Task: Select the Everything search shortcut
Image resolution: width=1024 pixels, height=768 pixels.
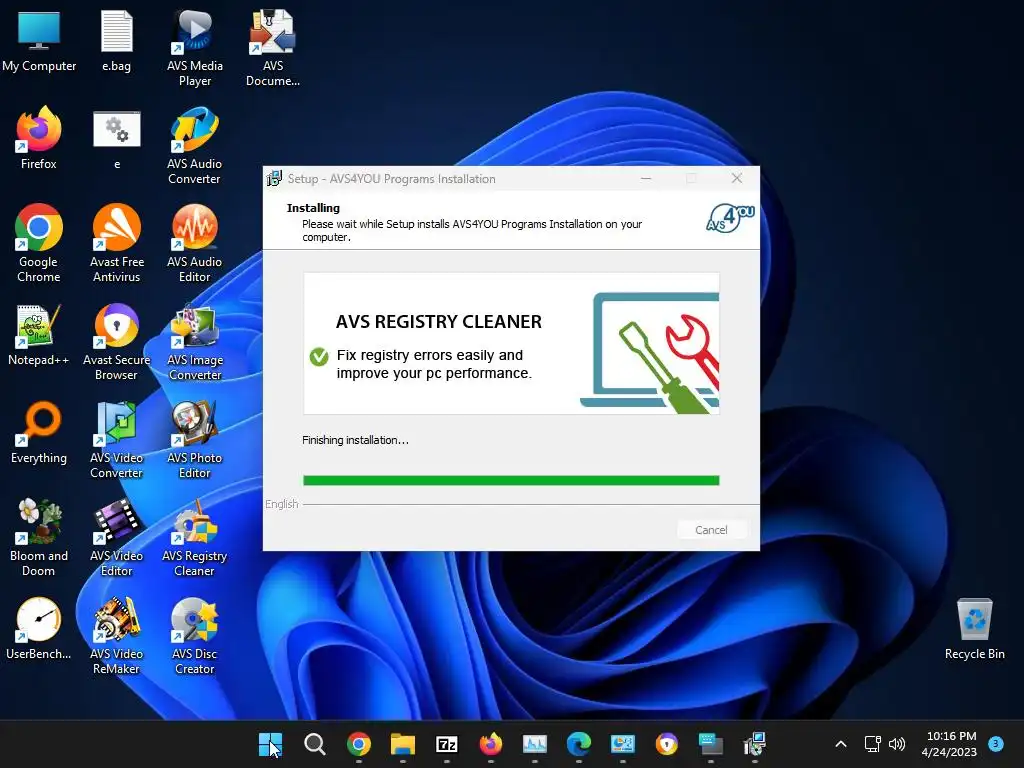Action: click(39, 432)
